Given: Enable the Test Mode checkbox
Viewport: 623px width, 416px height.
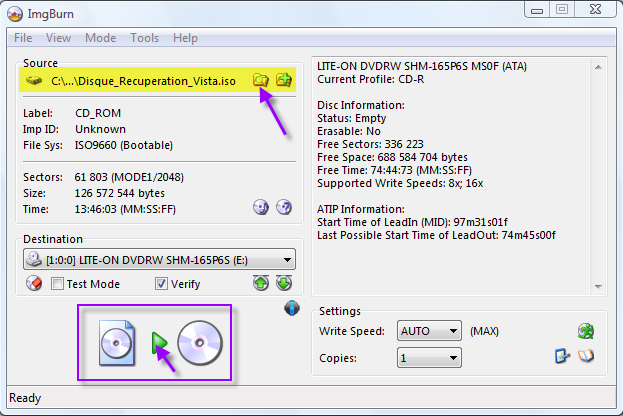Looking at the screenshot, I should 57,284.
